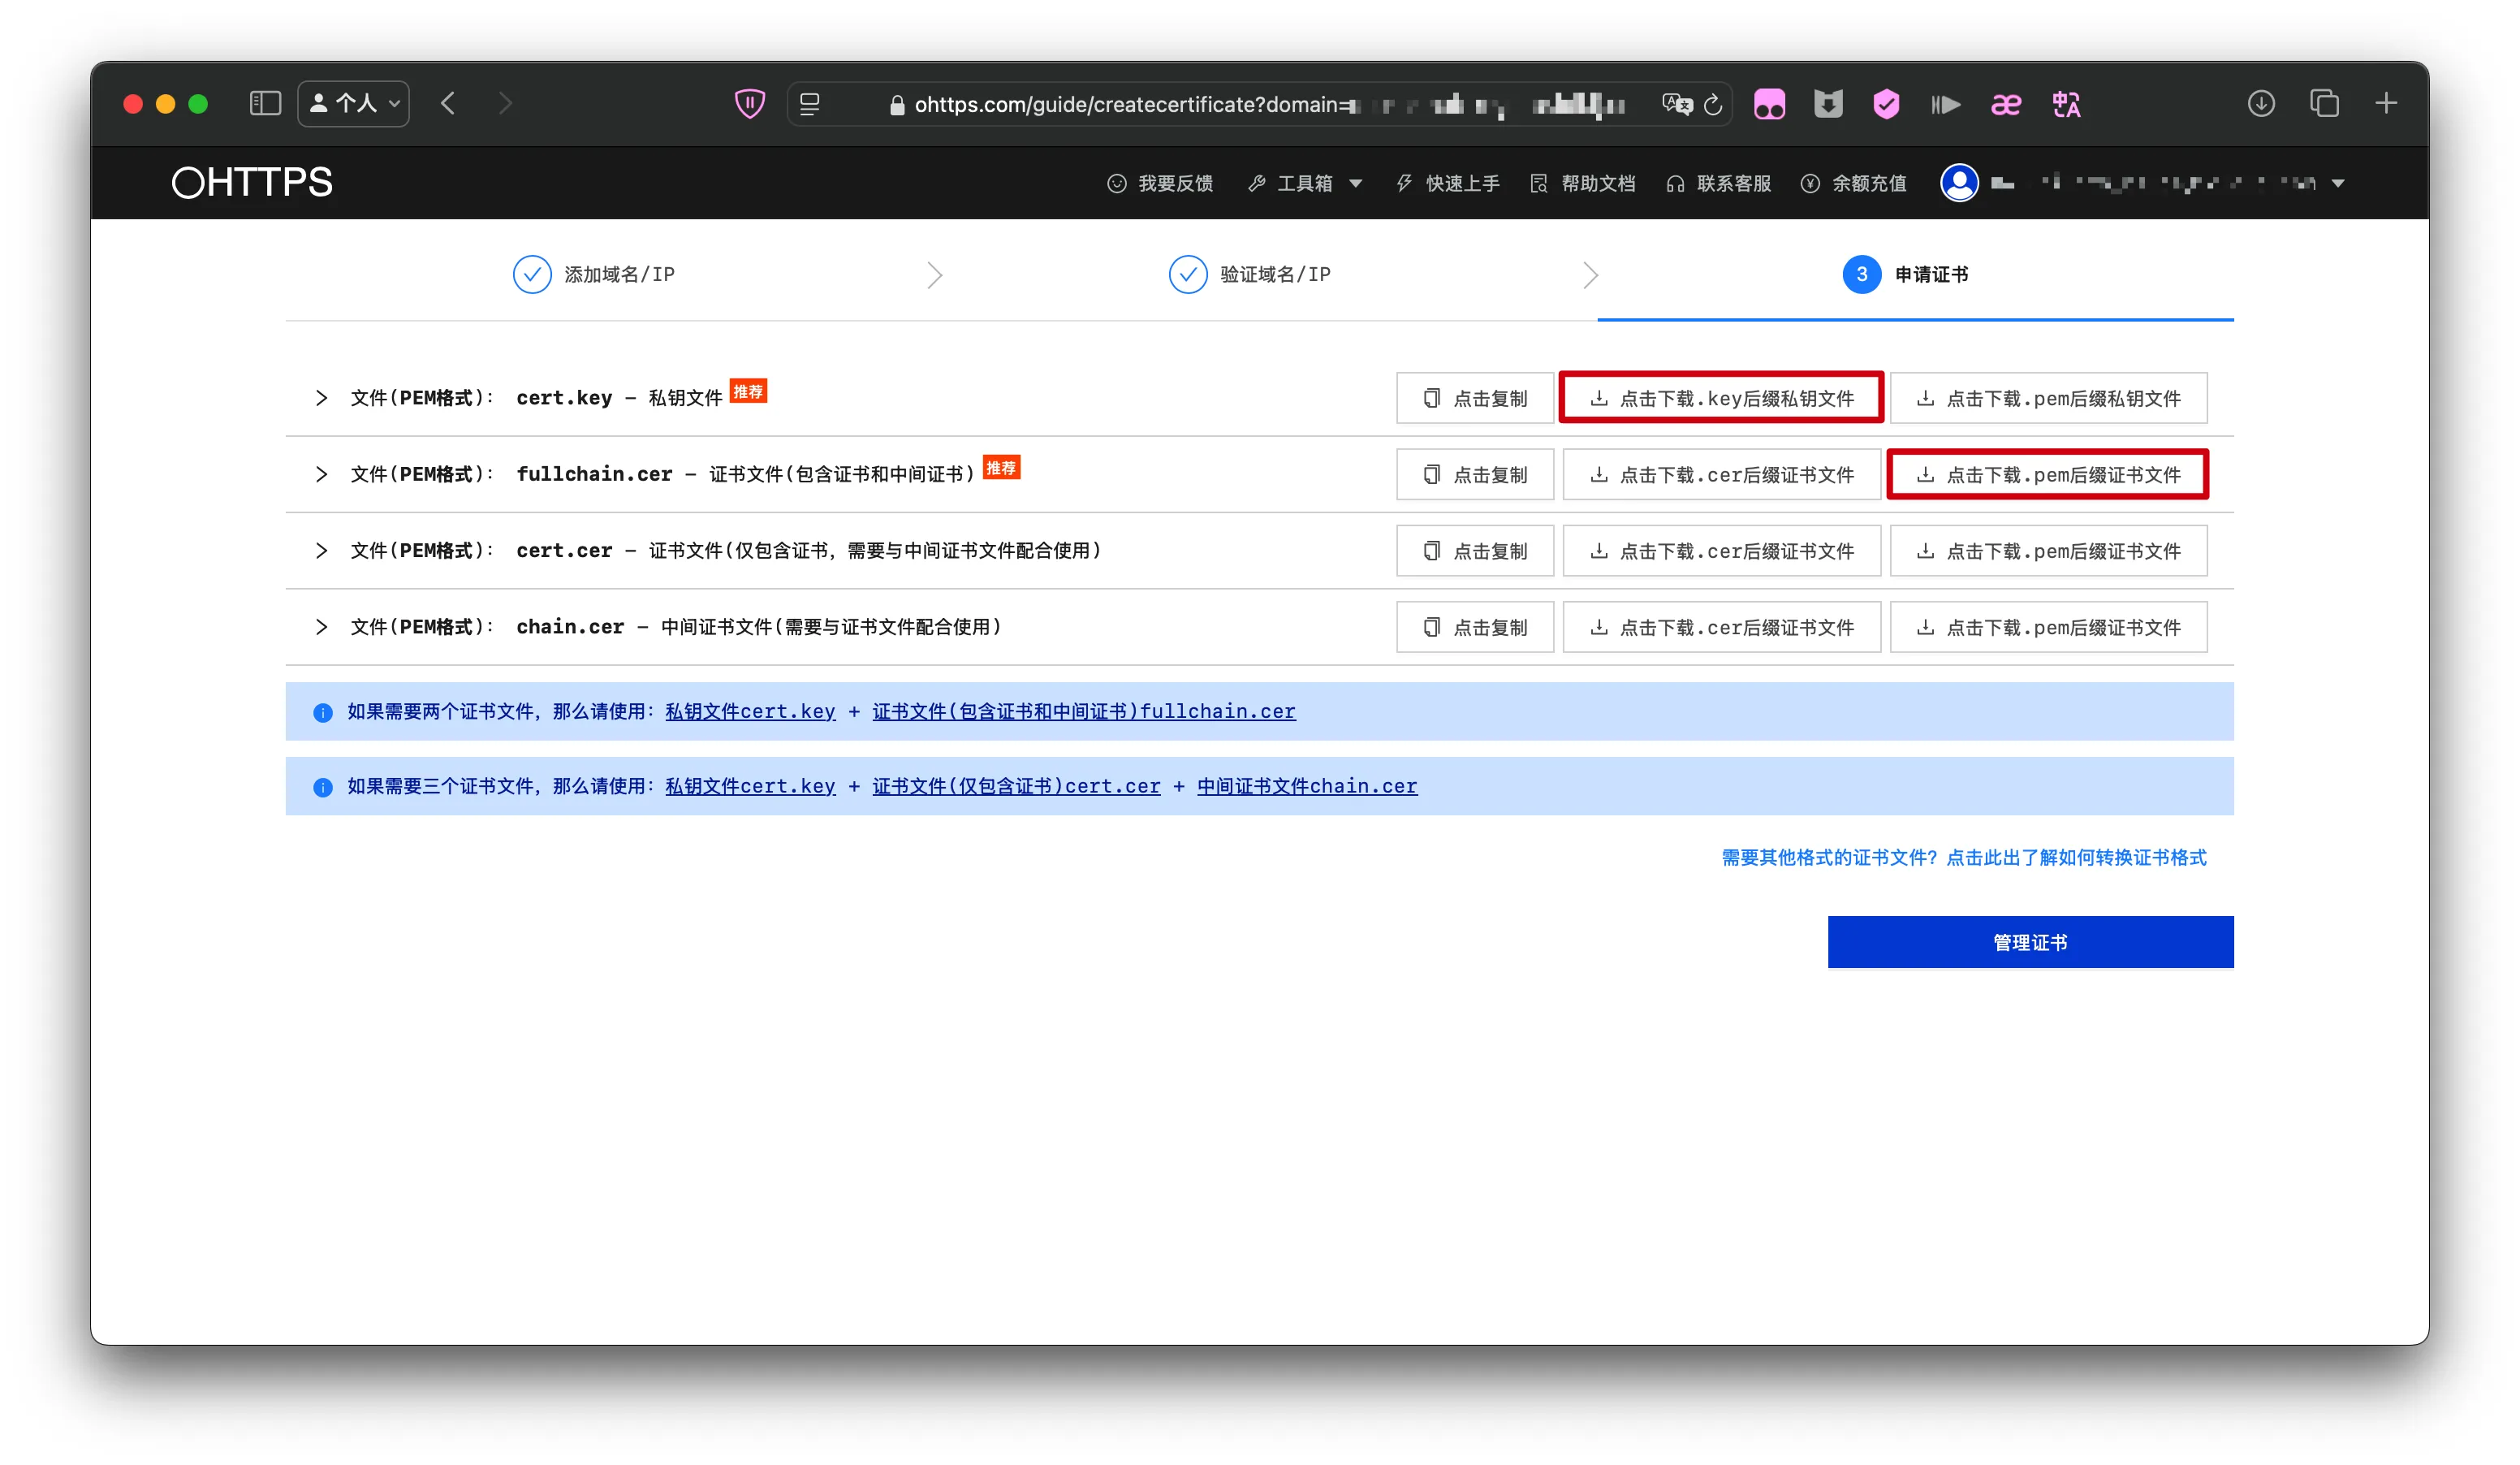The height and width of the screenshot is (1465, 2520).
Task: Click 点击复制 for the cert.cer row
Action: [x=1475, y=551]
